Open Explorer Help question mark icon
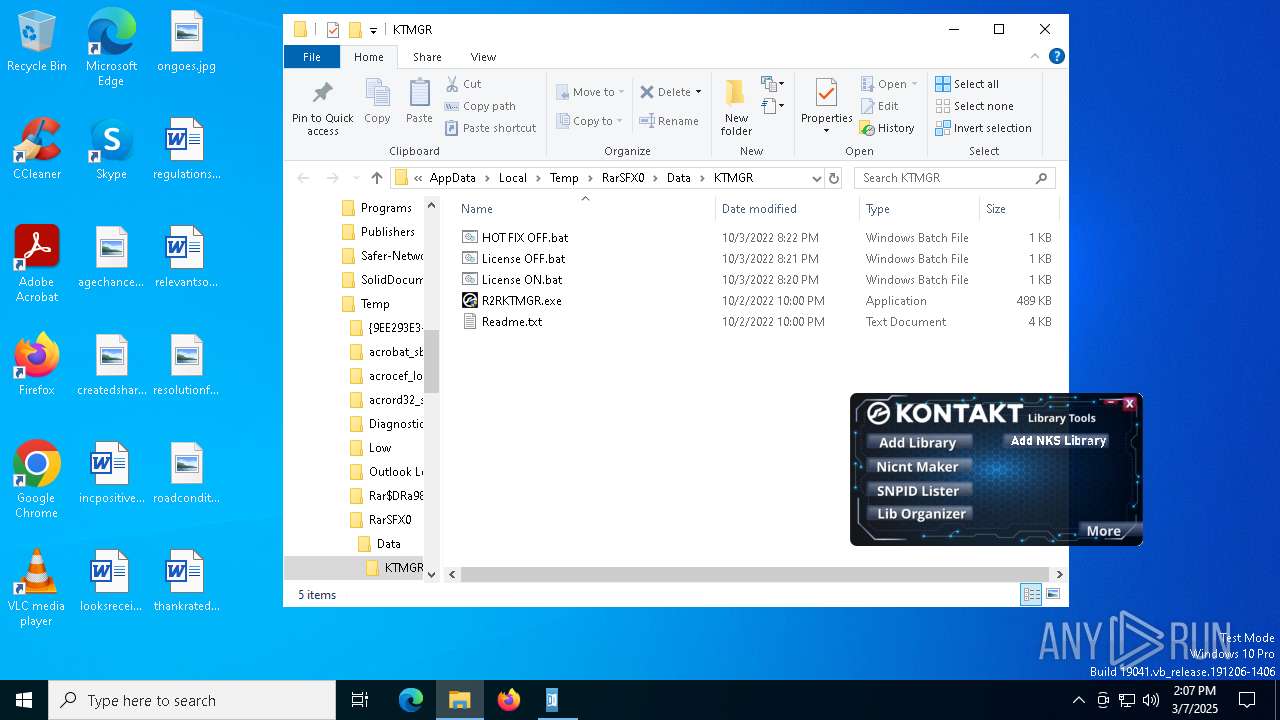Viewport: 1280px width, 720px height. click(1056, 57)
